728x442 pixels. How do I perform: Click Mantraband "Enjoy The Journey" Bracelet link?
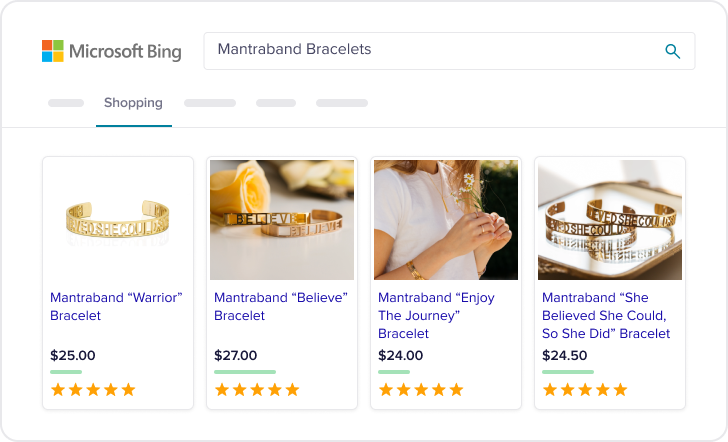(436, 315)
